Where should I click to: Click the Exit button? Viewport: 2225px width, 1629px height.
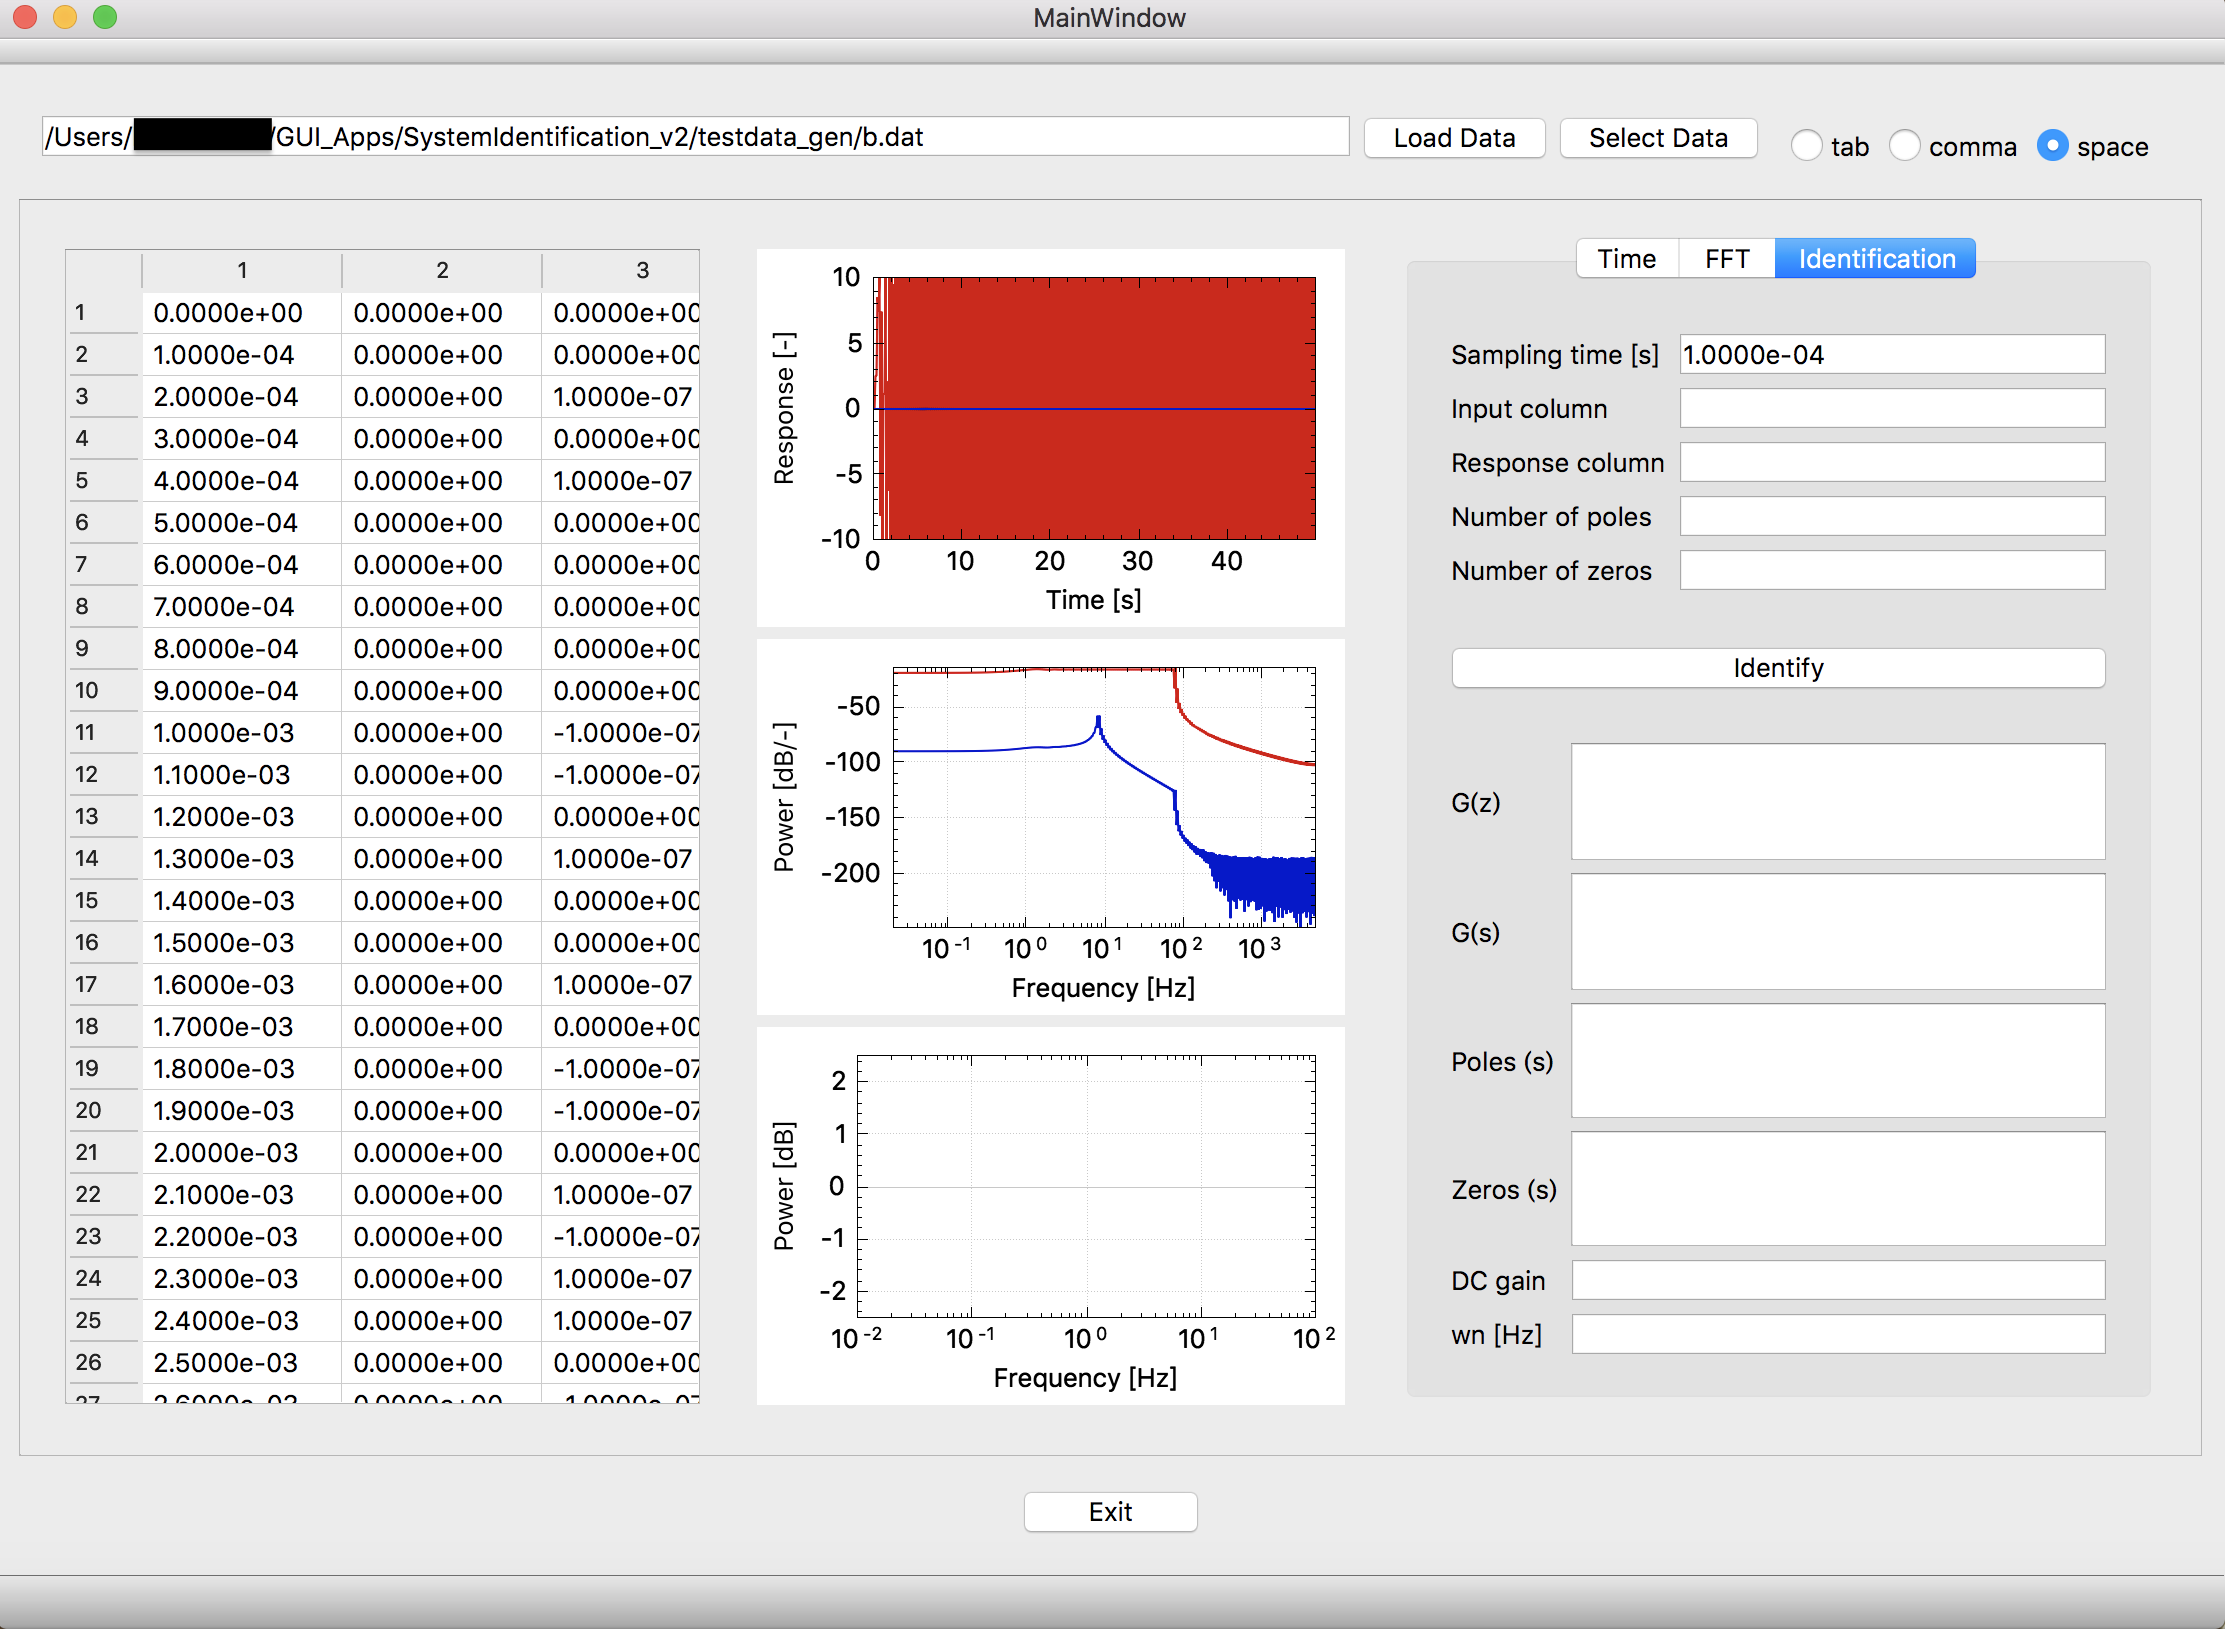pyautogui.click(x=1110, y=1512)
